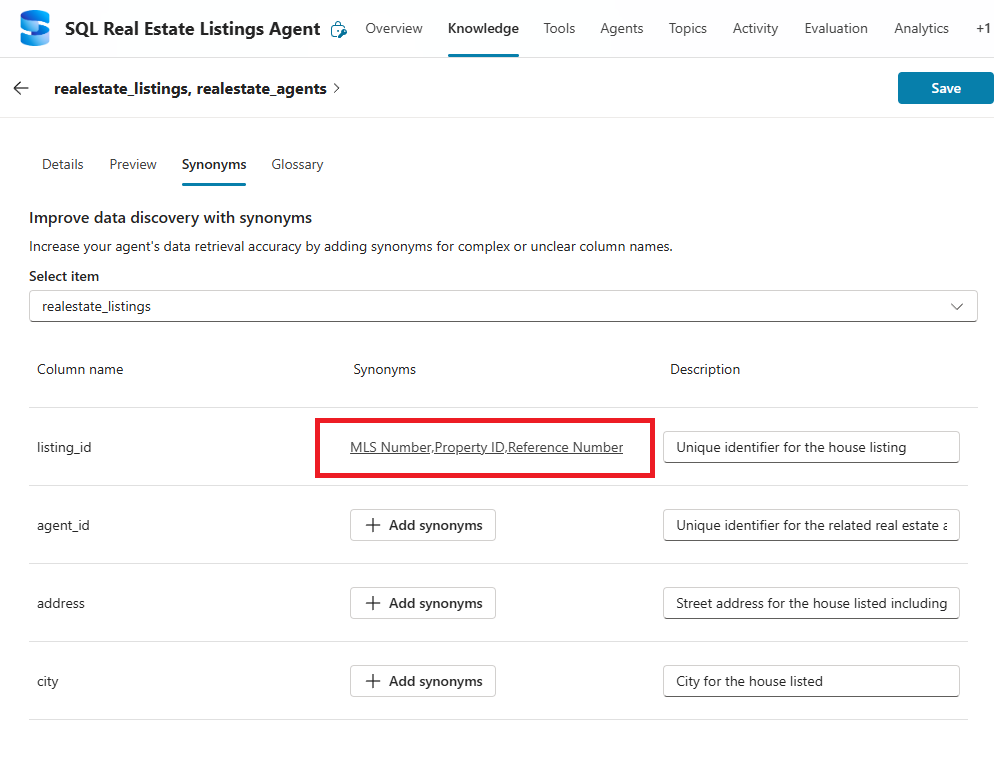
Task: Click the city description field
Action: point(811,681)
